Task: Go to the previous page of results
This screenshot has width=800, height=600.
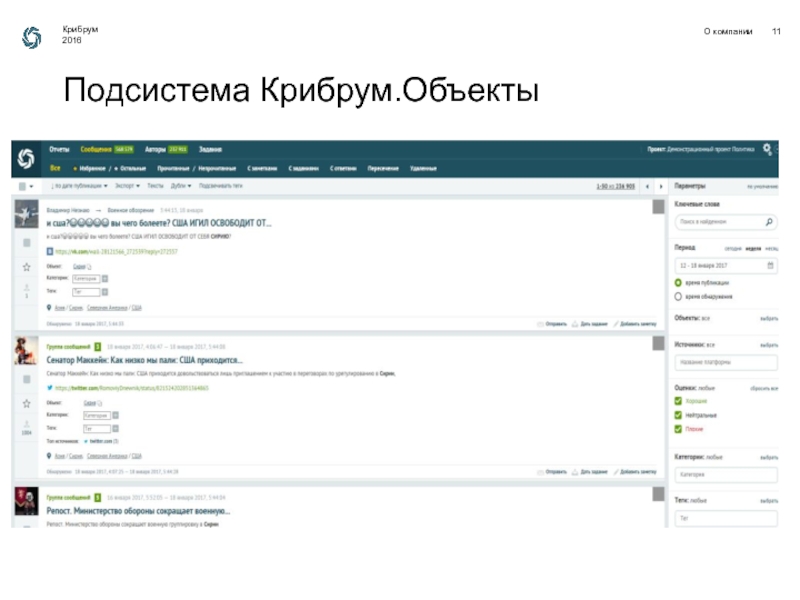Action: point(647,186)
